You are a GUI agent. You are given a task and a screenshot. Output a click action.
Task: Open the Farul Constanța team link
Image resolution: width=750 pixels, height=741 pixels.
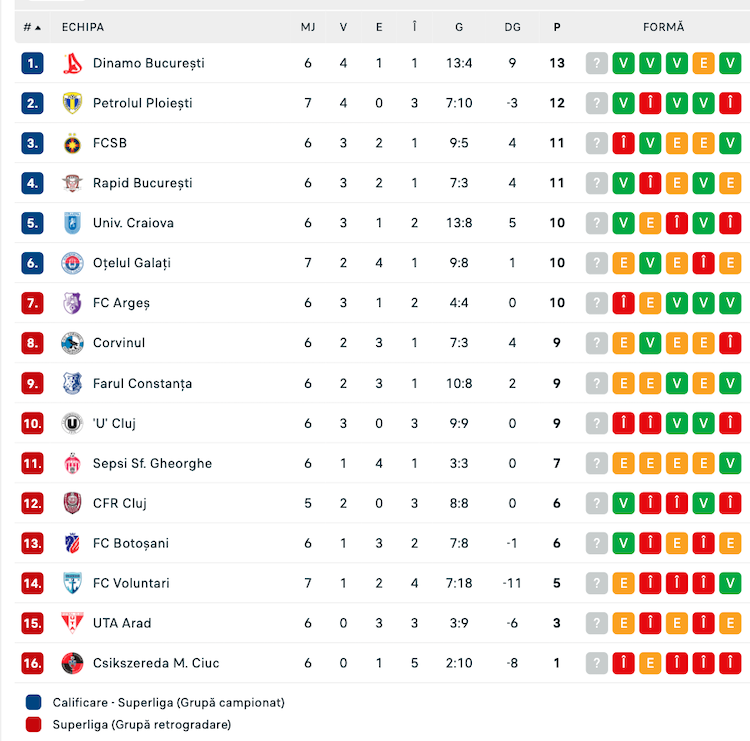click(143, 384)
